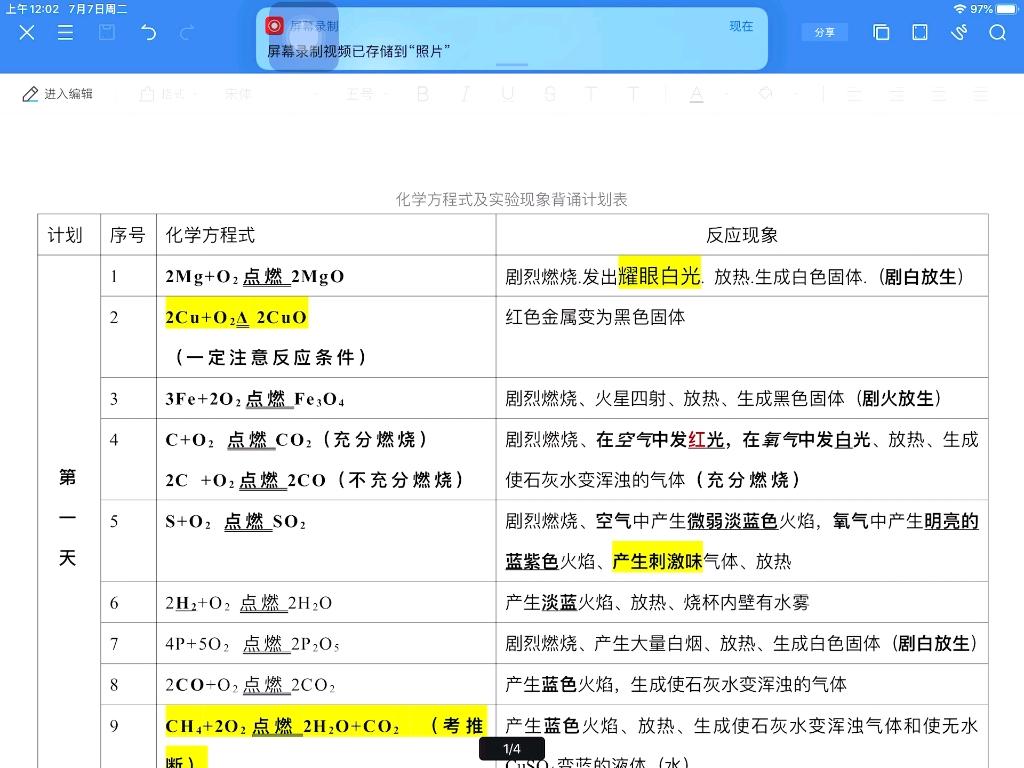The image size is (1024, 768).
Task: Tap the 1/4 page indicator
Action: coord(512,747)
